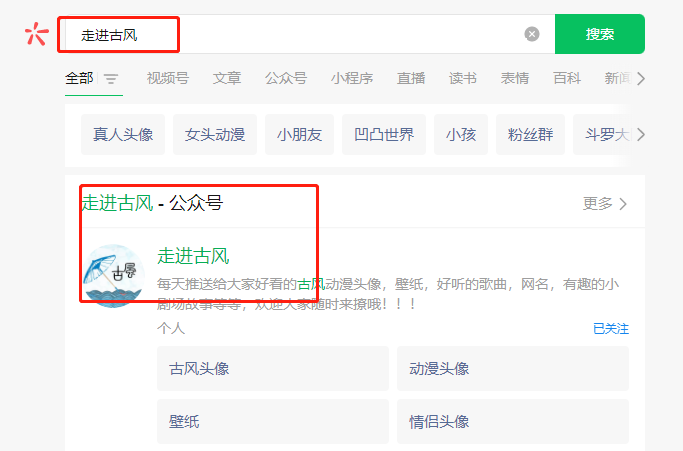Go to the 表情 tab
Screen dimensions: 683x451
(x=515, y=78)
